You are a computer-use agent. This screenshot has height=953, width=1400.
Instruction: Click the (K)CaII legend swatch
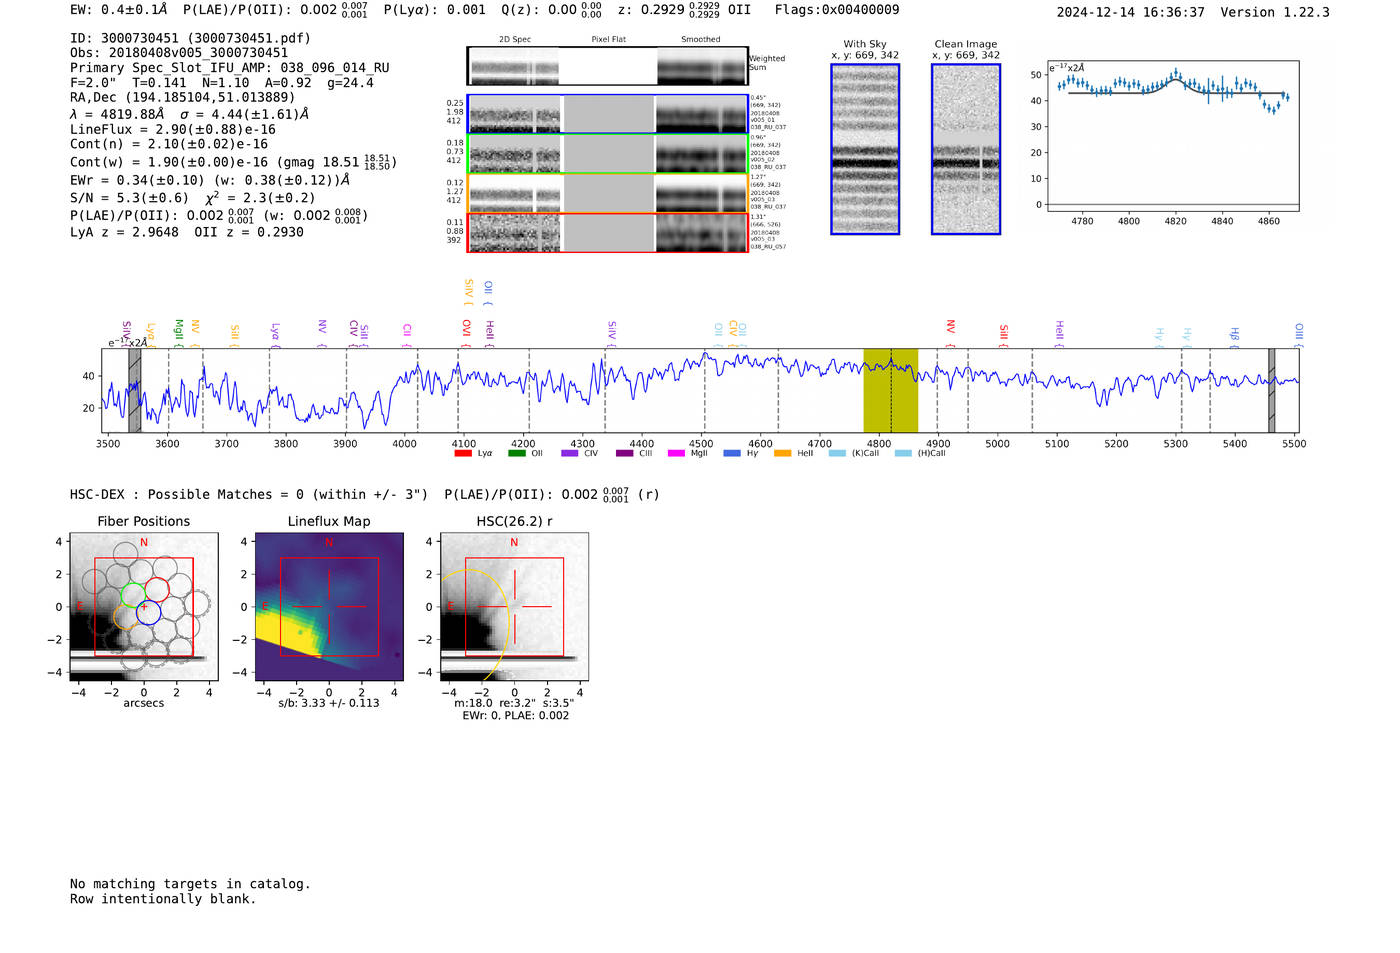pyautogui.click(x=837, y=453)
